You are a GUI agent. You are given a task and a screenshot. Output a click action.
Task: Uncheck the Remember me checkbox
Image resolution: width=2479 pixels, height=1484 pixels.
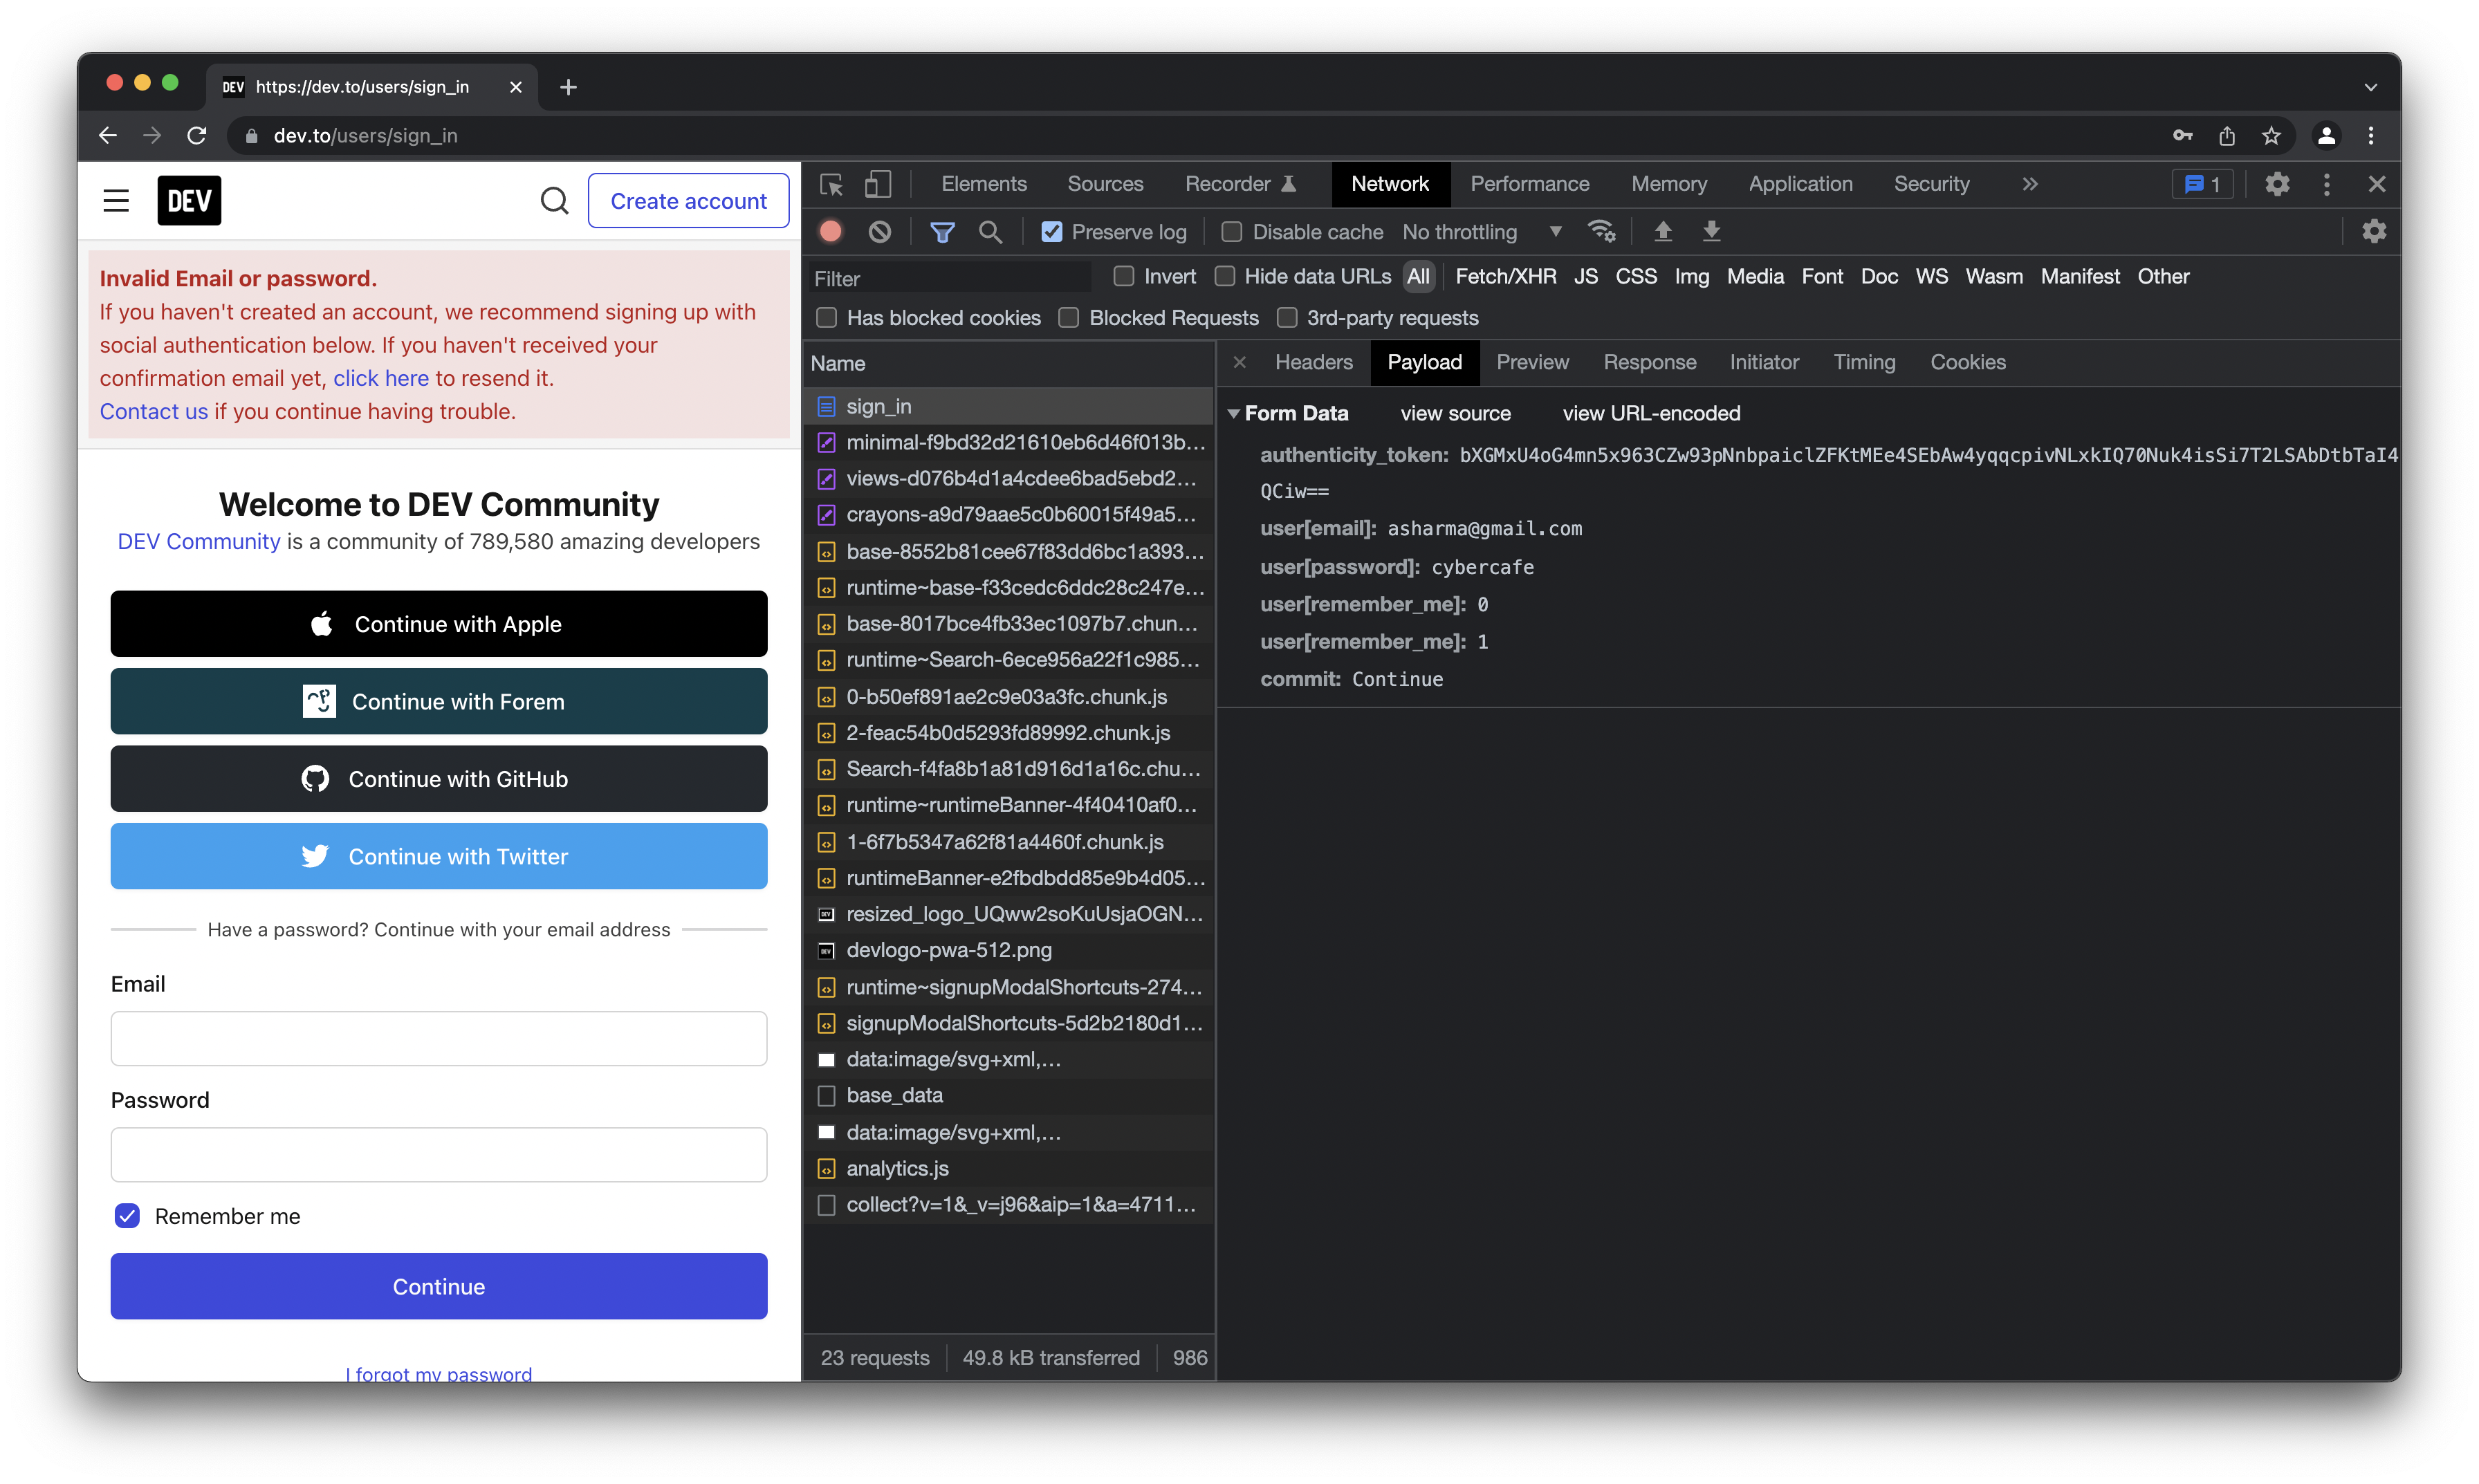pyautogui.click(x=127, y=1216)
